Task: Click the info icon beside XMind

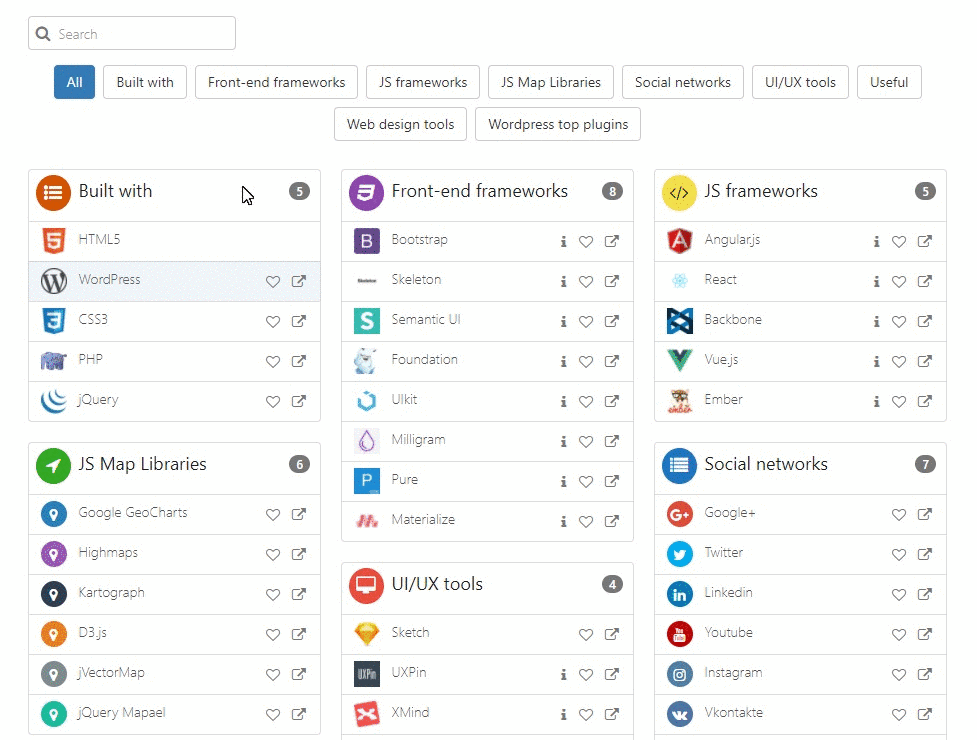Action: 561,713
